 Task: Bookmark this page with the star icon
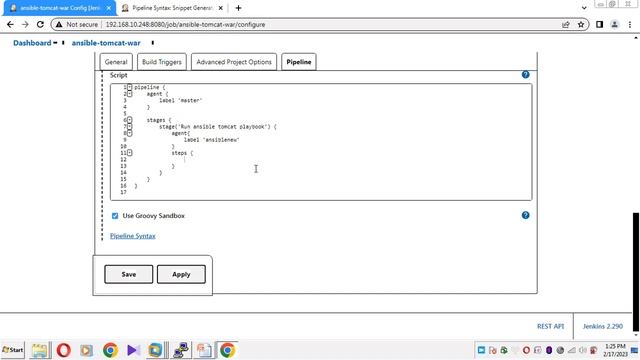click(x=581, y=24)
